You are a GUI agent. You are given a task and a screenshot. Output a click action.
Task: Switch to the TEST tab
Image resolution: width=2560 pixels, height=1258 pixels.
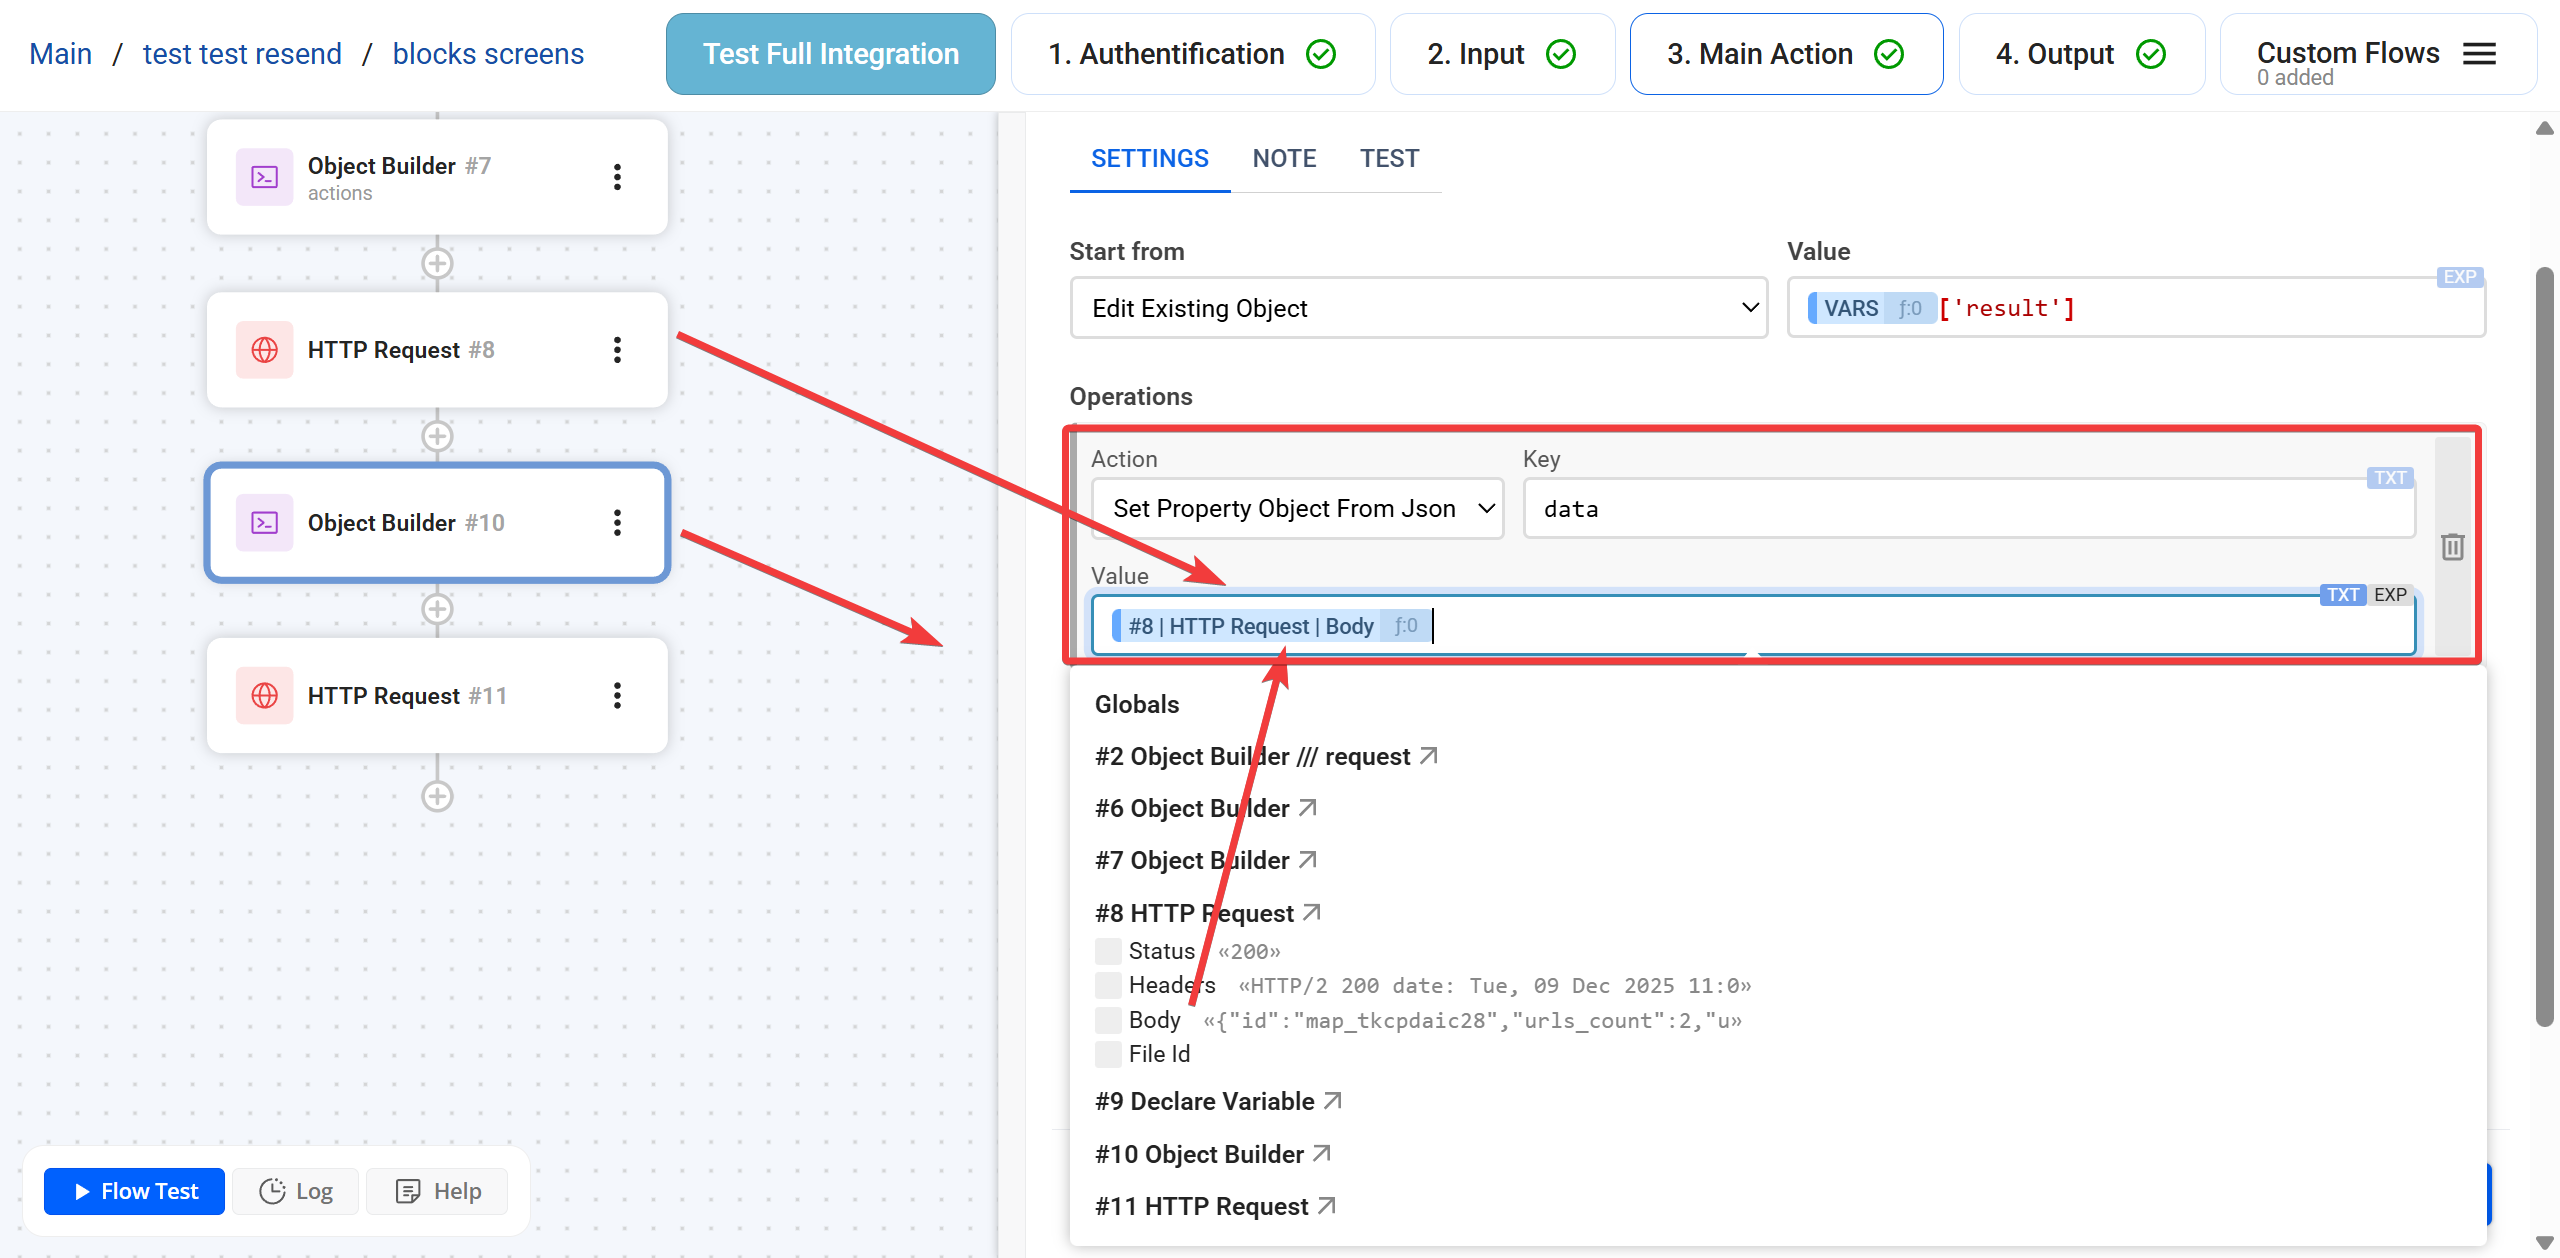(x=1388, y=159)
